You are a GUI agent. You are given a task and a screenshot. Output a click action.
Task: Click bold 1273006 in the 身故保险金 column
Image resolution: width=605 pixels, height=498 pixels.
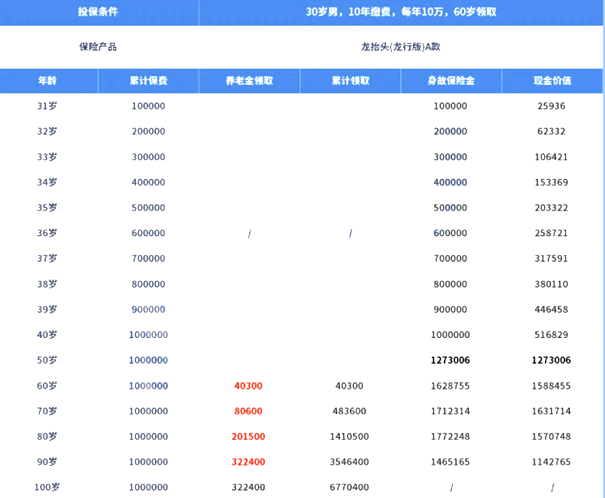tap(450, 360)
